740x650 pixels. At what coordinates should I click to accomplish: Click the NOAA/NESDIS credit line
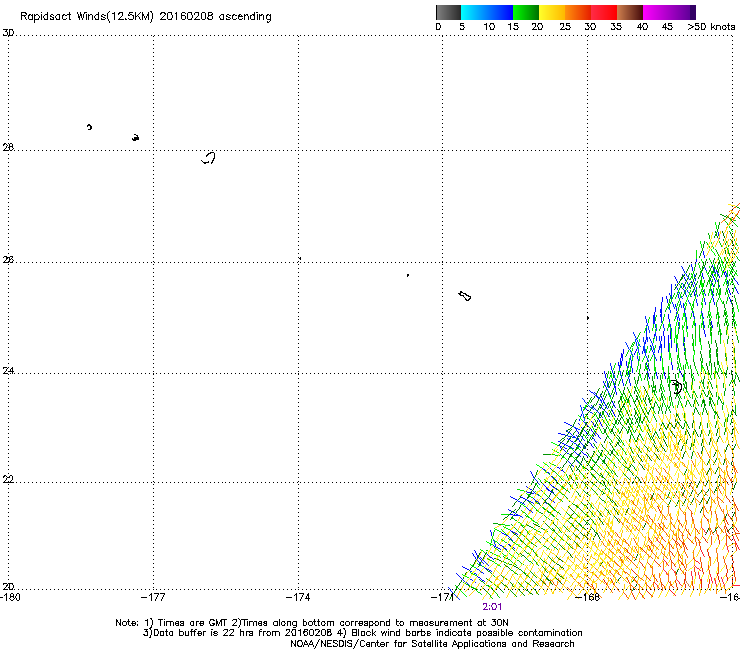tap(432, 644)
